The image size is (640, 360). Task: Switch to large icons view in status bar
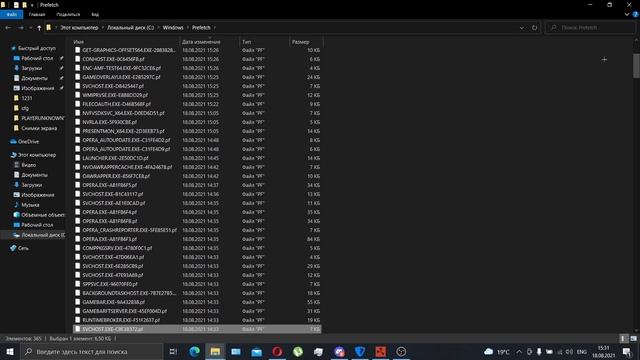tap(633, 338)
